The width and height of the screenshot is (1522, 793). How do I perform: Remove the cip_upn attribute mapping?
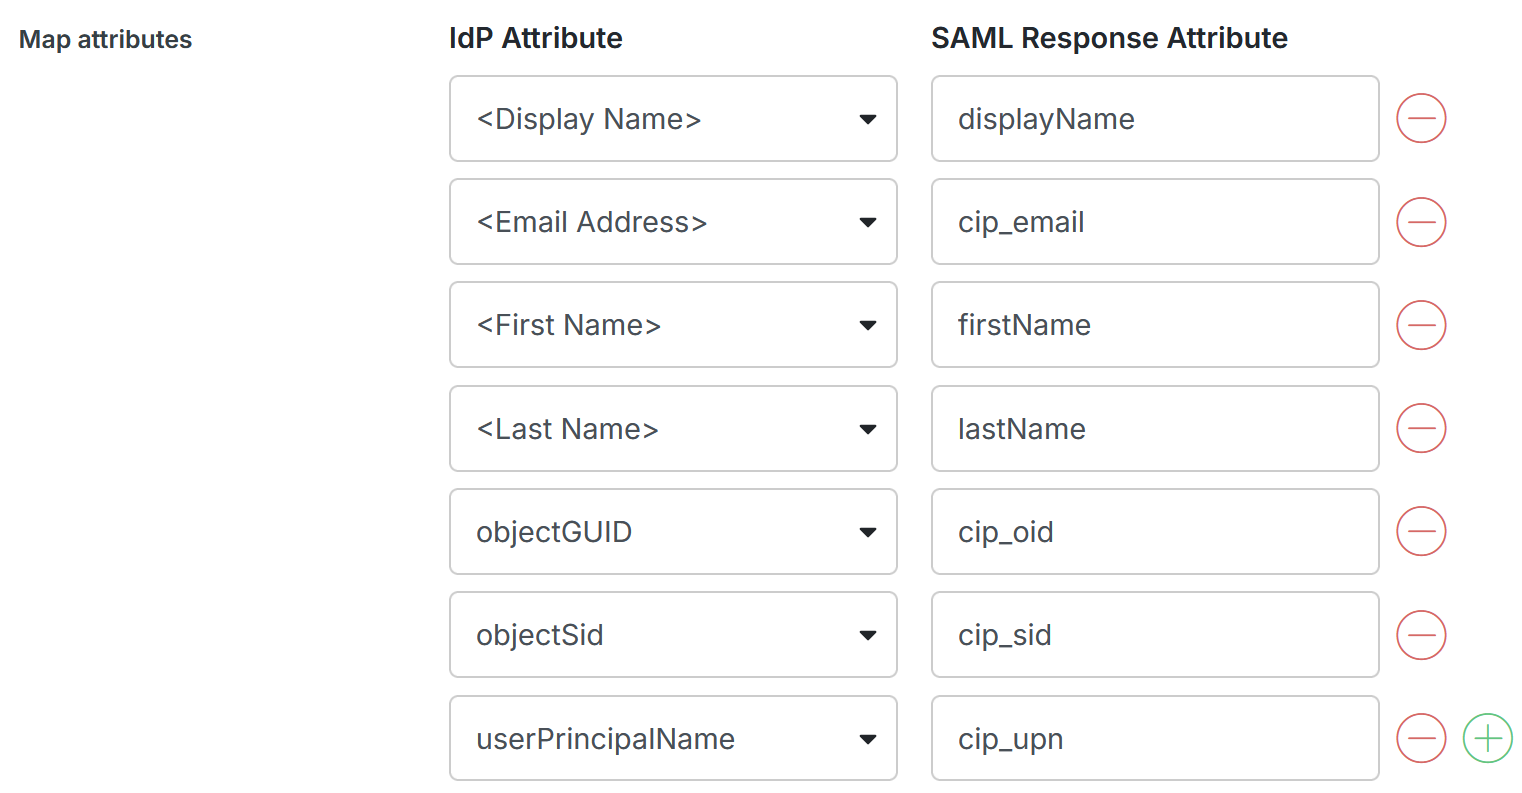coord(1421,738)
